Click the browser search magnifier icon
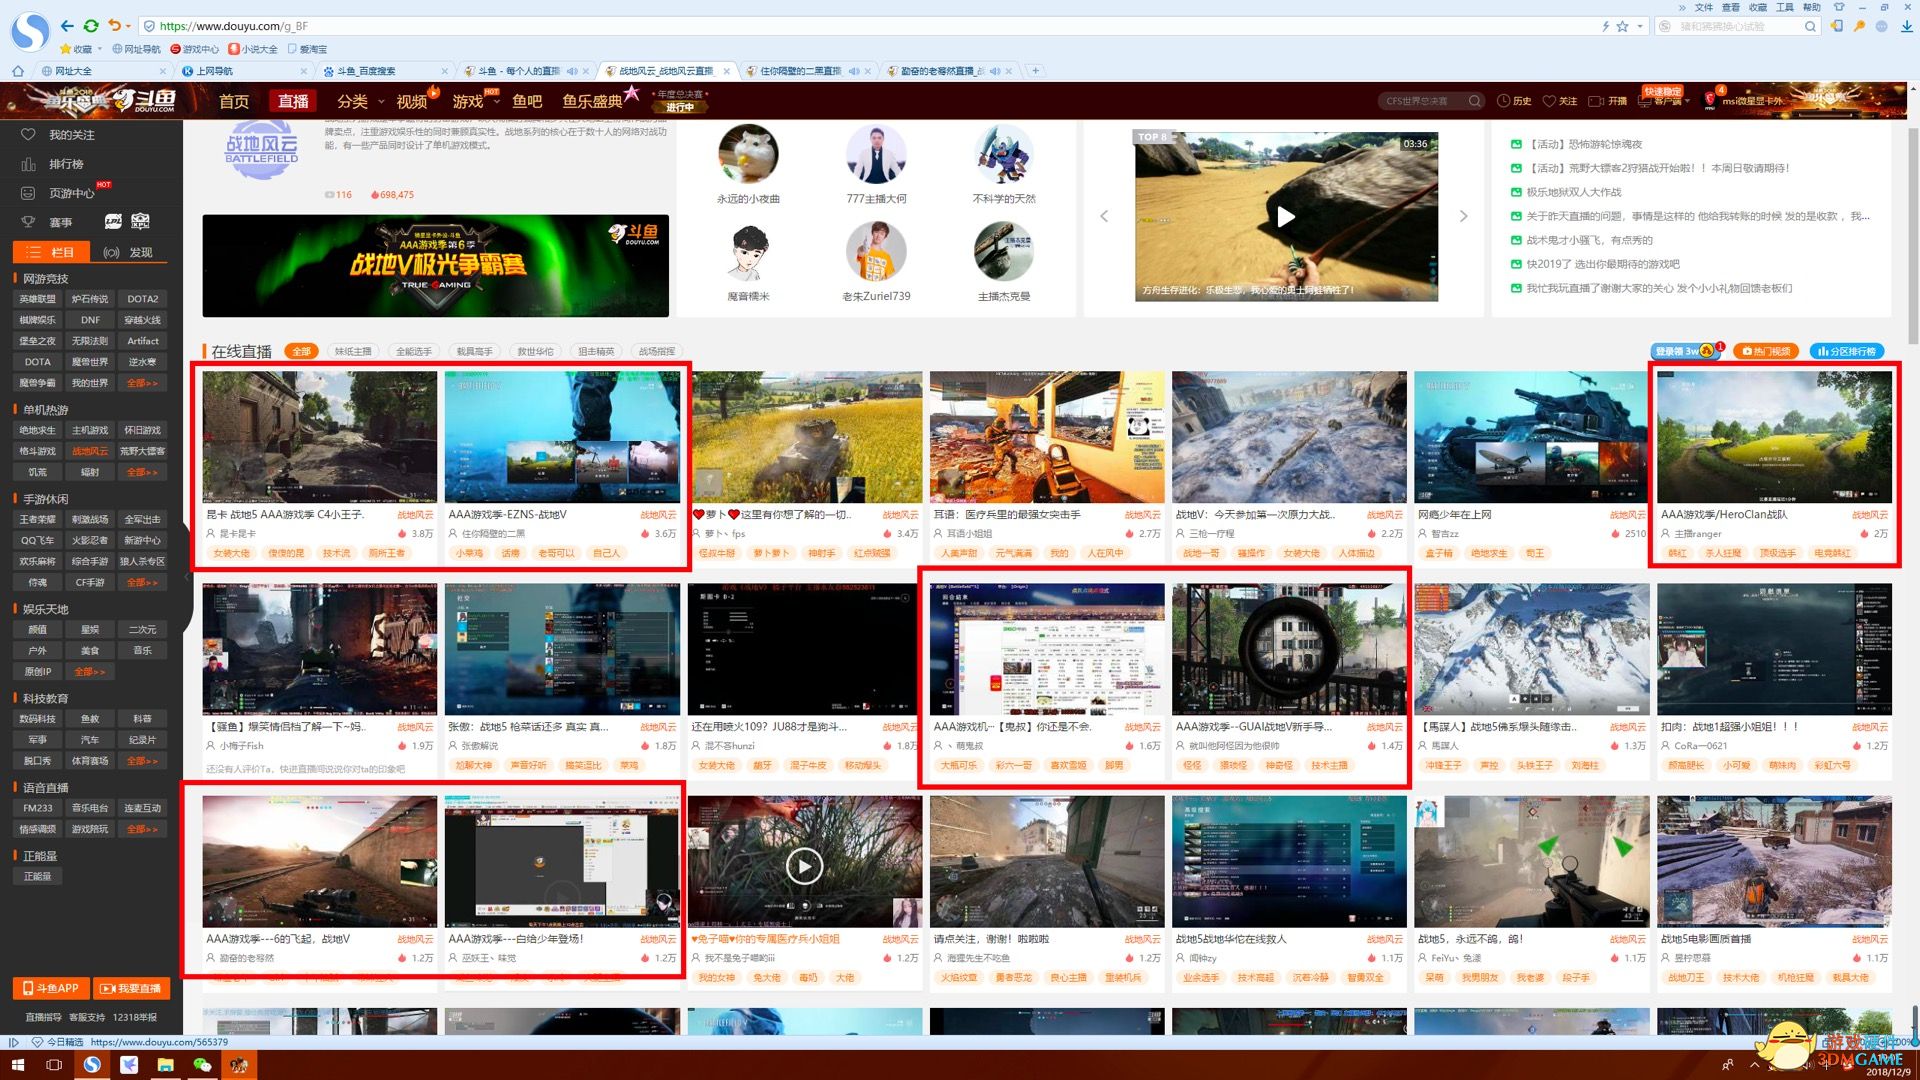This screenshot has height=1080, width=1920. coord(1810,26)
